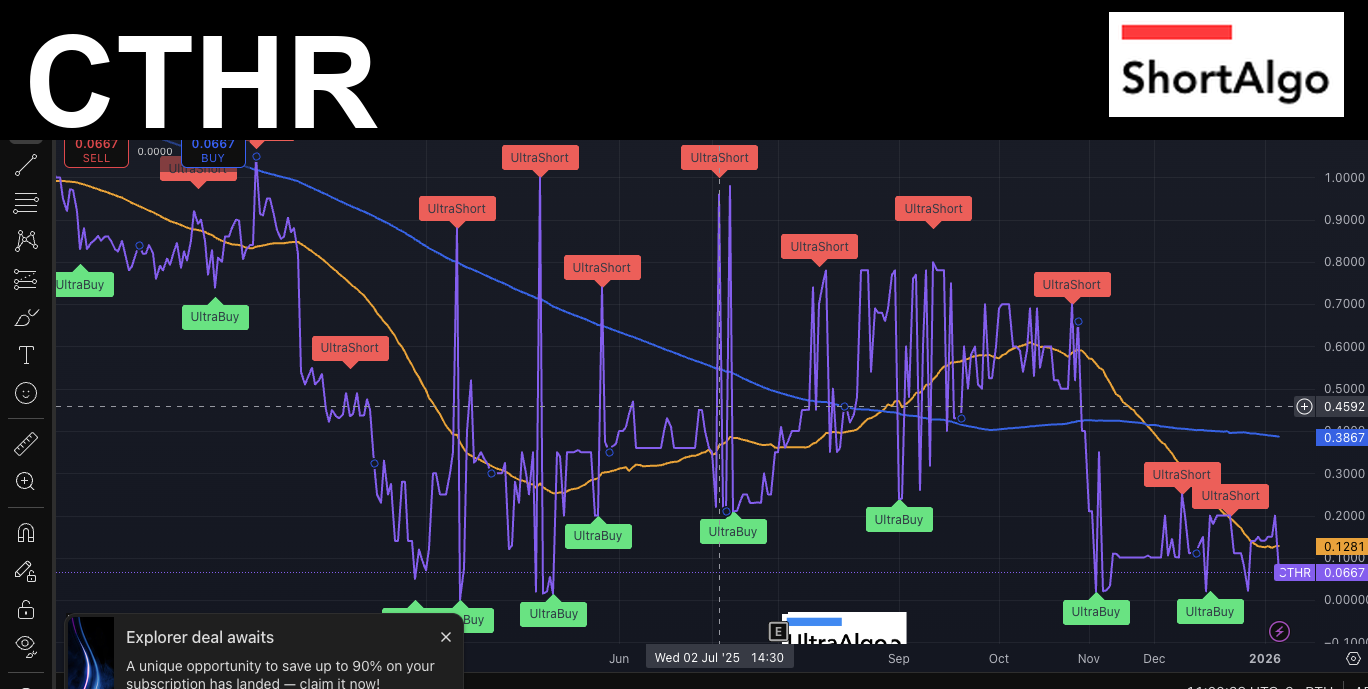1368x689 pixels.
Task: Open the forecasting and measurement tools
Action: 26,279
